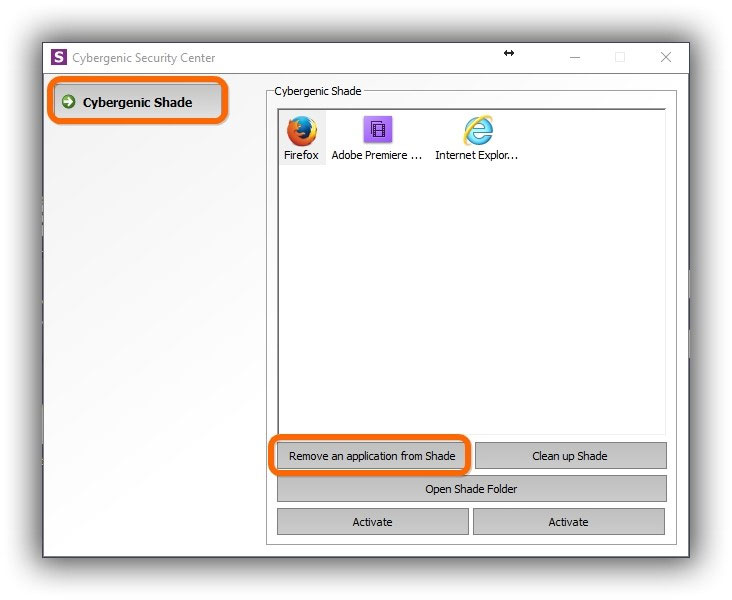Click the greyed-out maximize window button
The image size is (732, 600).
click(x=620, y=58)
